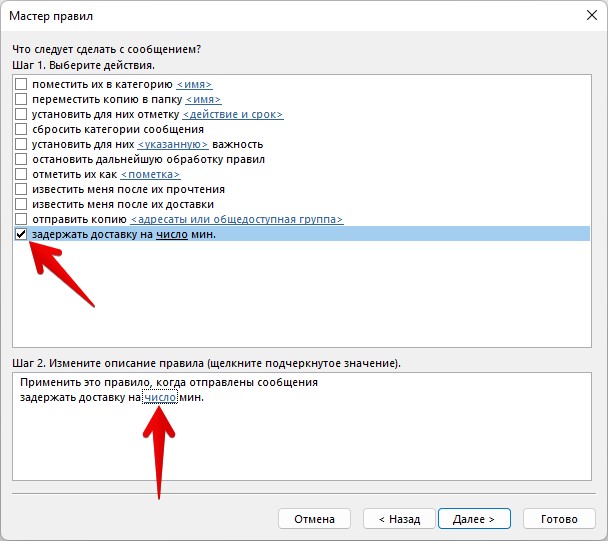Click 'число' in highlighted action row
Screen dimensions: 608x541
(x=172, y=234)
